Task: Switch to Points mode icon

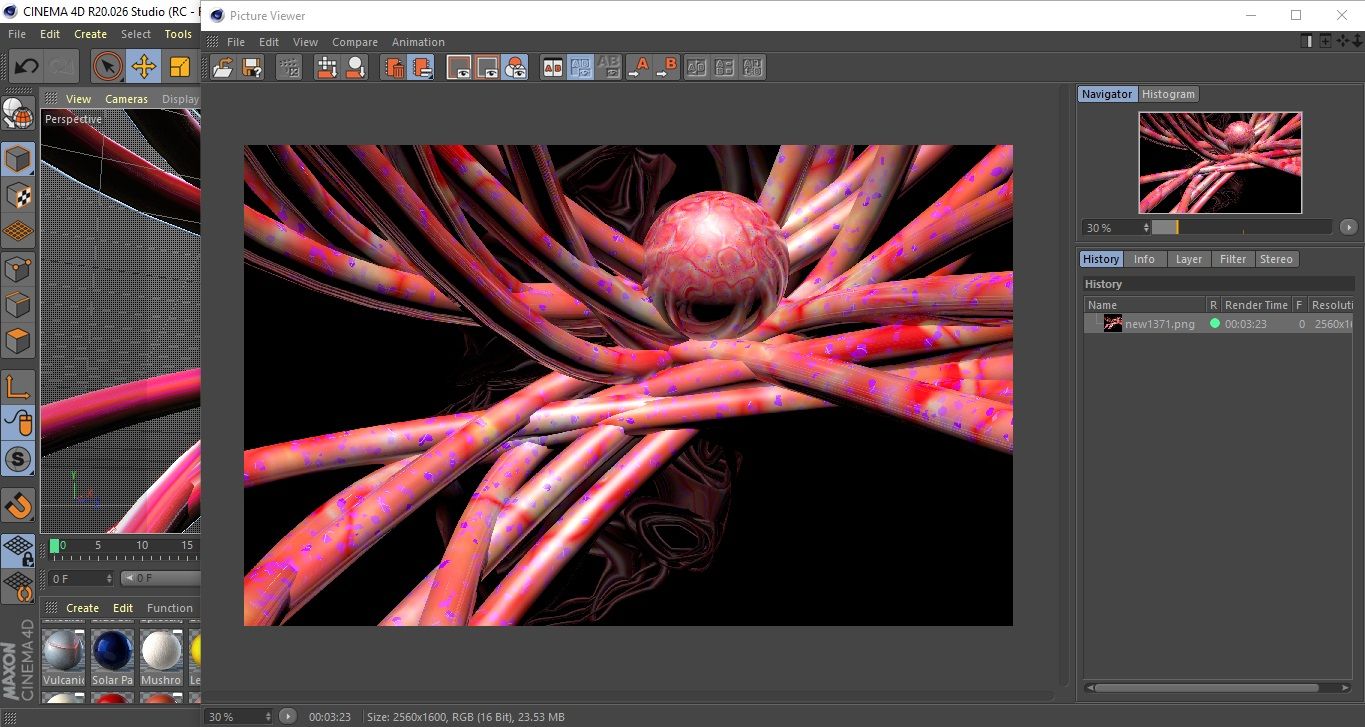Action: coord(18,269)
